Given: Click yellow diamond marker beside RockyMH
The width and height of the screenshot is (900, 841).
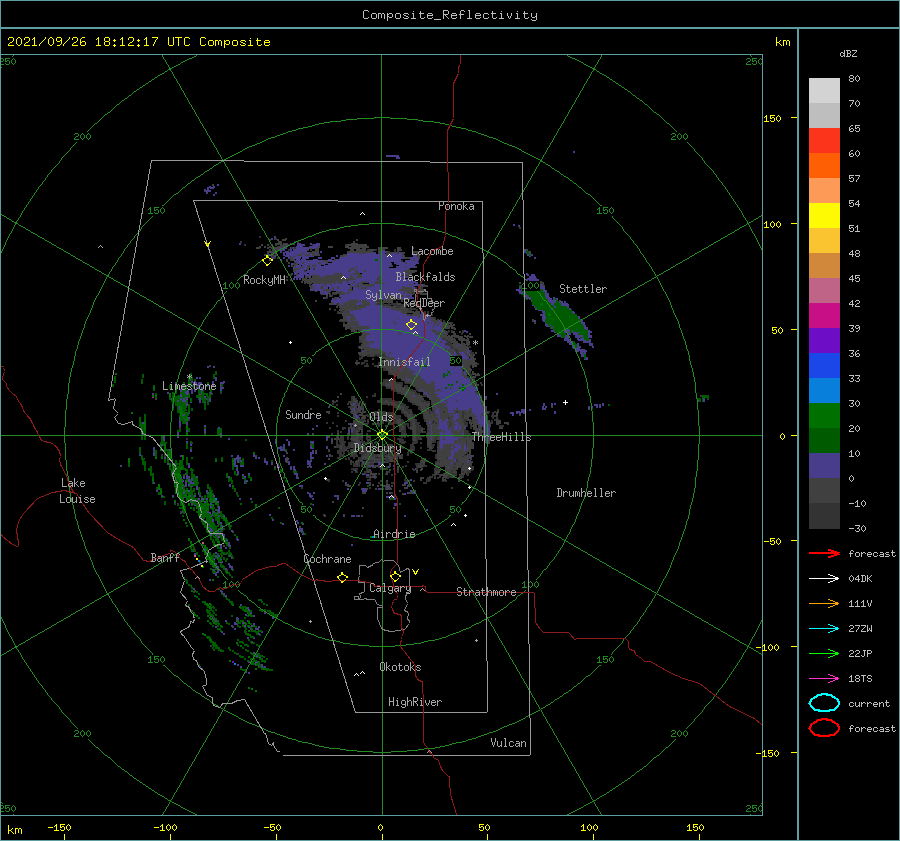Looking at the screenshot, I should pyautogui.click(x=267, y=261).
